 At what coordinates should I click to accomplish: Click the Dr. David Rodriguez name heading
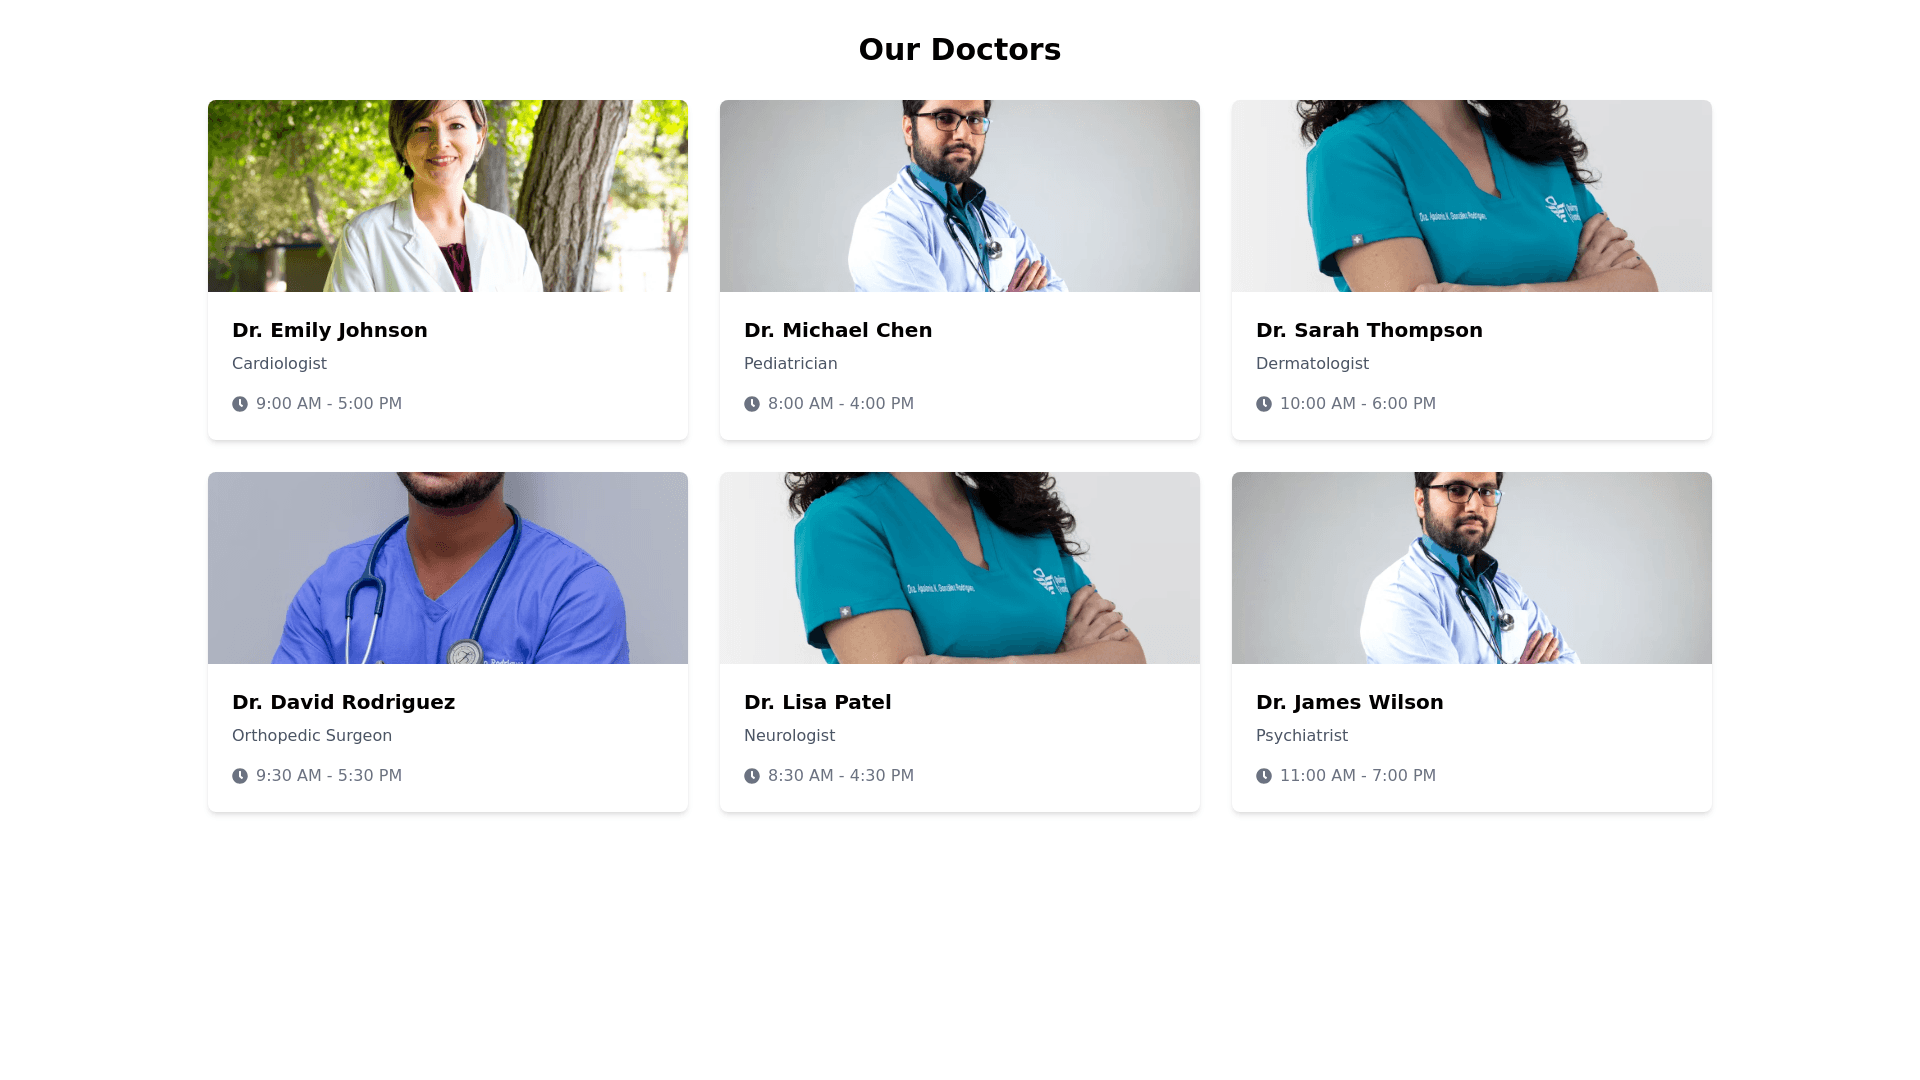[343, 702]
